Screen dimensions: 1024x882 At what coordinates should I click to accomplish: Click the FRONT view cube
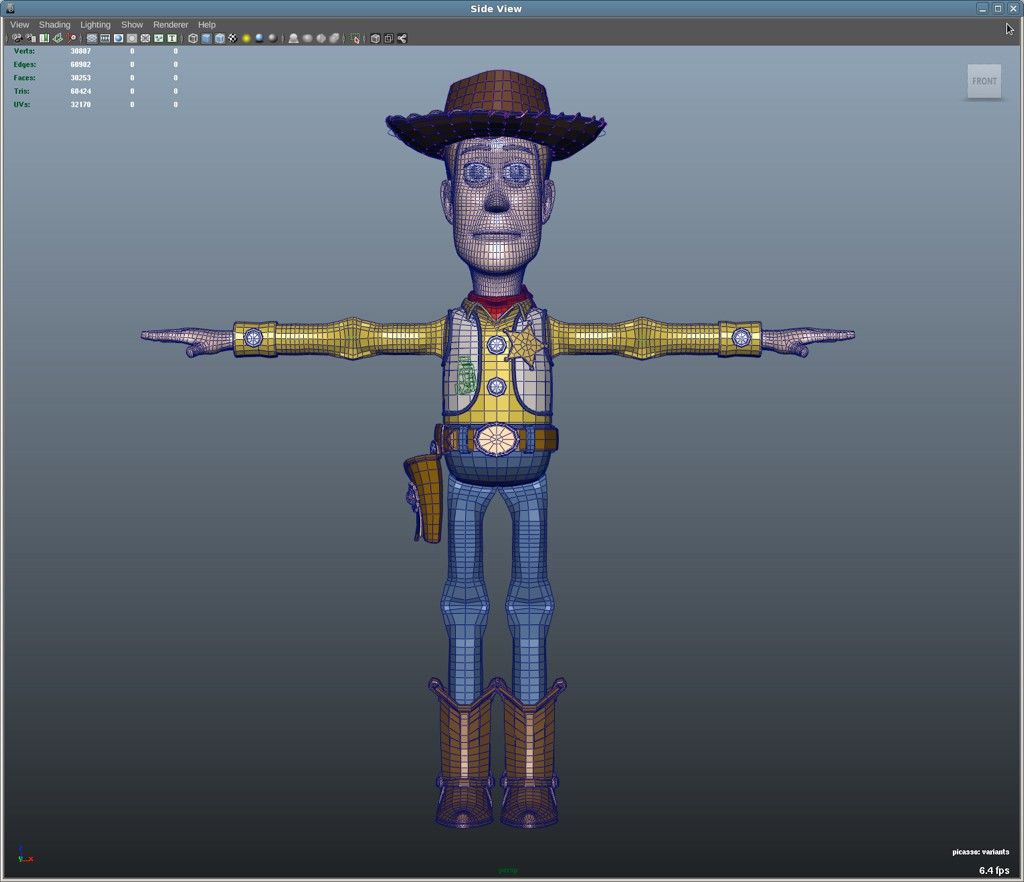click(x=984, y=81)
